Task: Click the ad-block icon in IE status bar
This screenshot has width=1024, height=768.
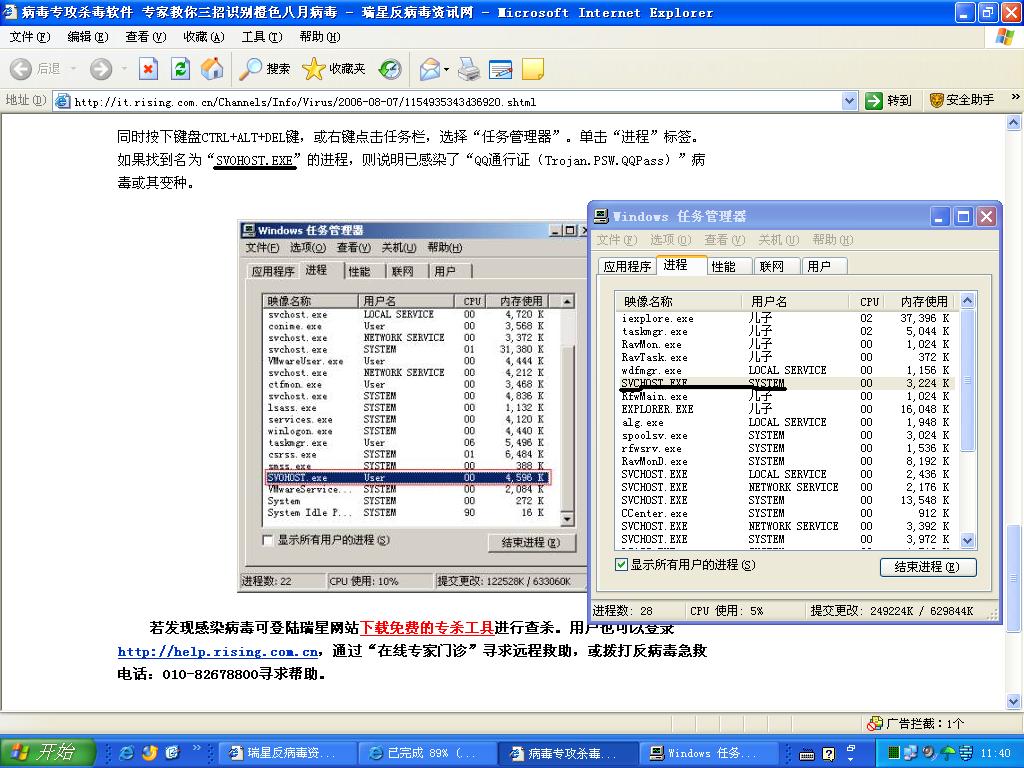Action: 875,723
